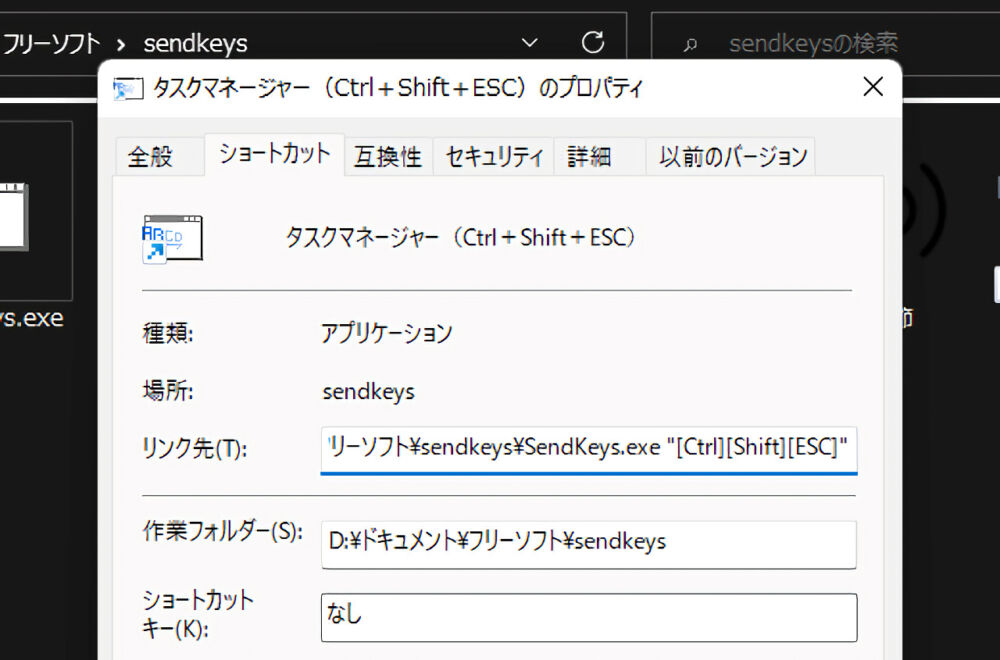Select the ショートカット tab
The image size is (1000, 660).
272,155
